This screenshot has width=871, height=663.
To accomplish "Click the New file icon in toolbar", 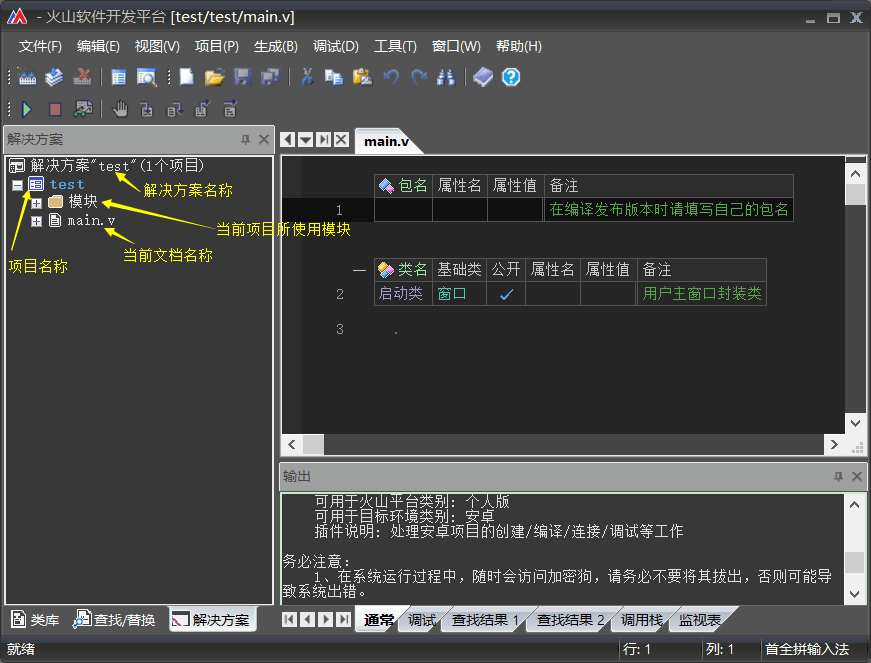I will (x=186, y=77).
